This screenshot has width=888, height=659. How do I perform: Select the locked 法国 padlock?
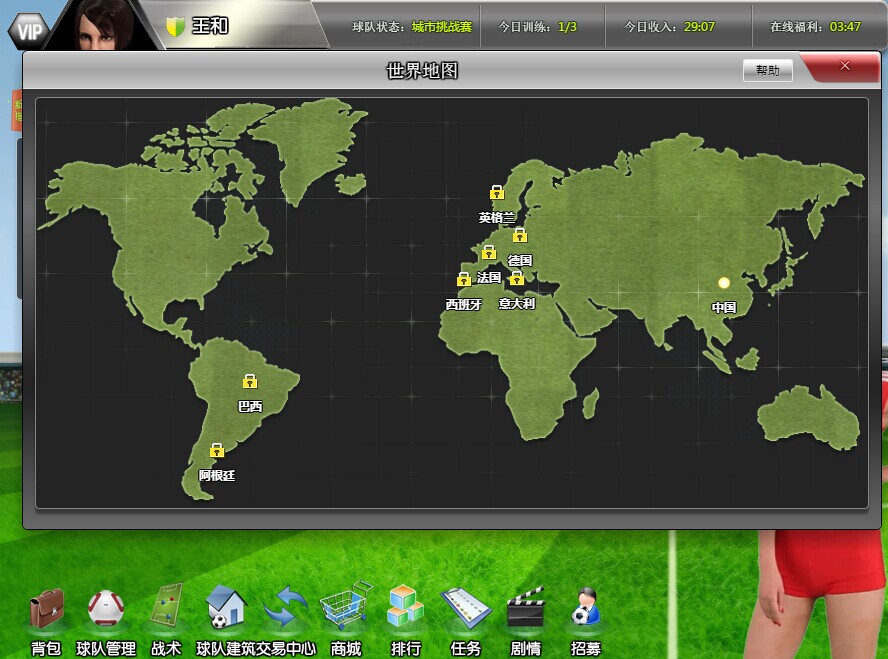489,253
